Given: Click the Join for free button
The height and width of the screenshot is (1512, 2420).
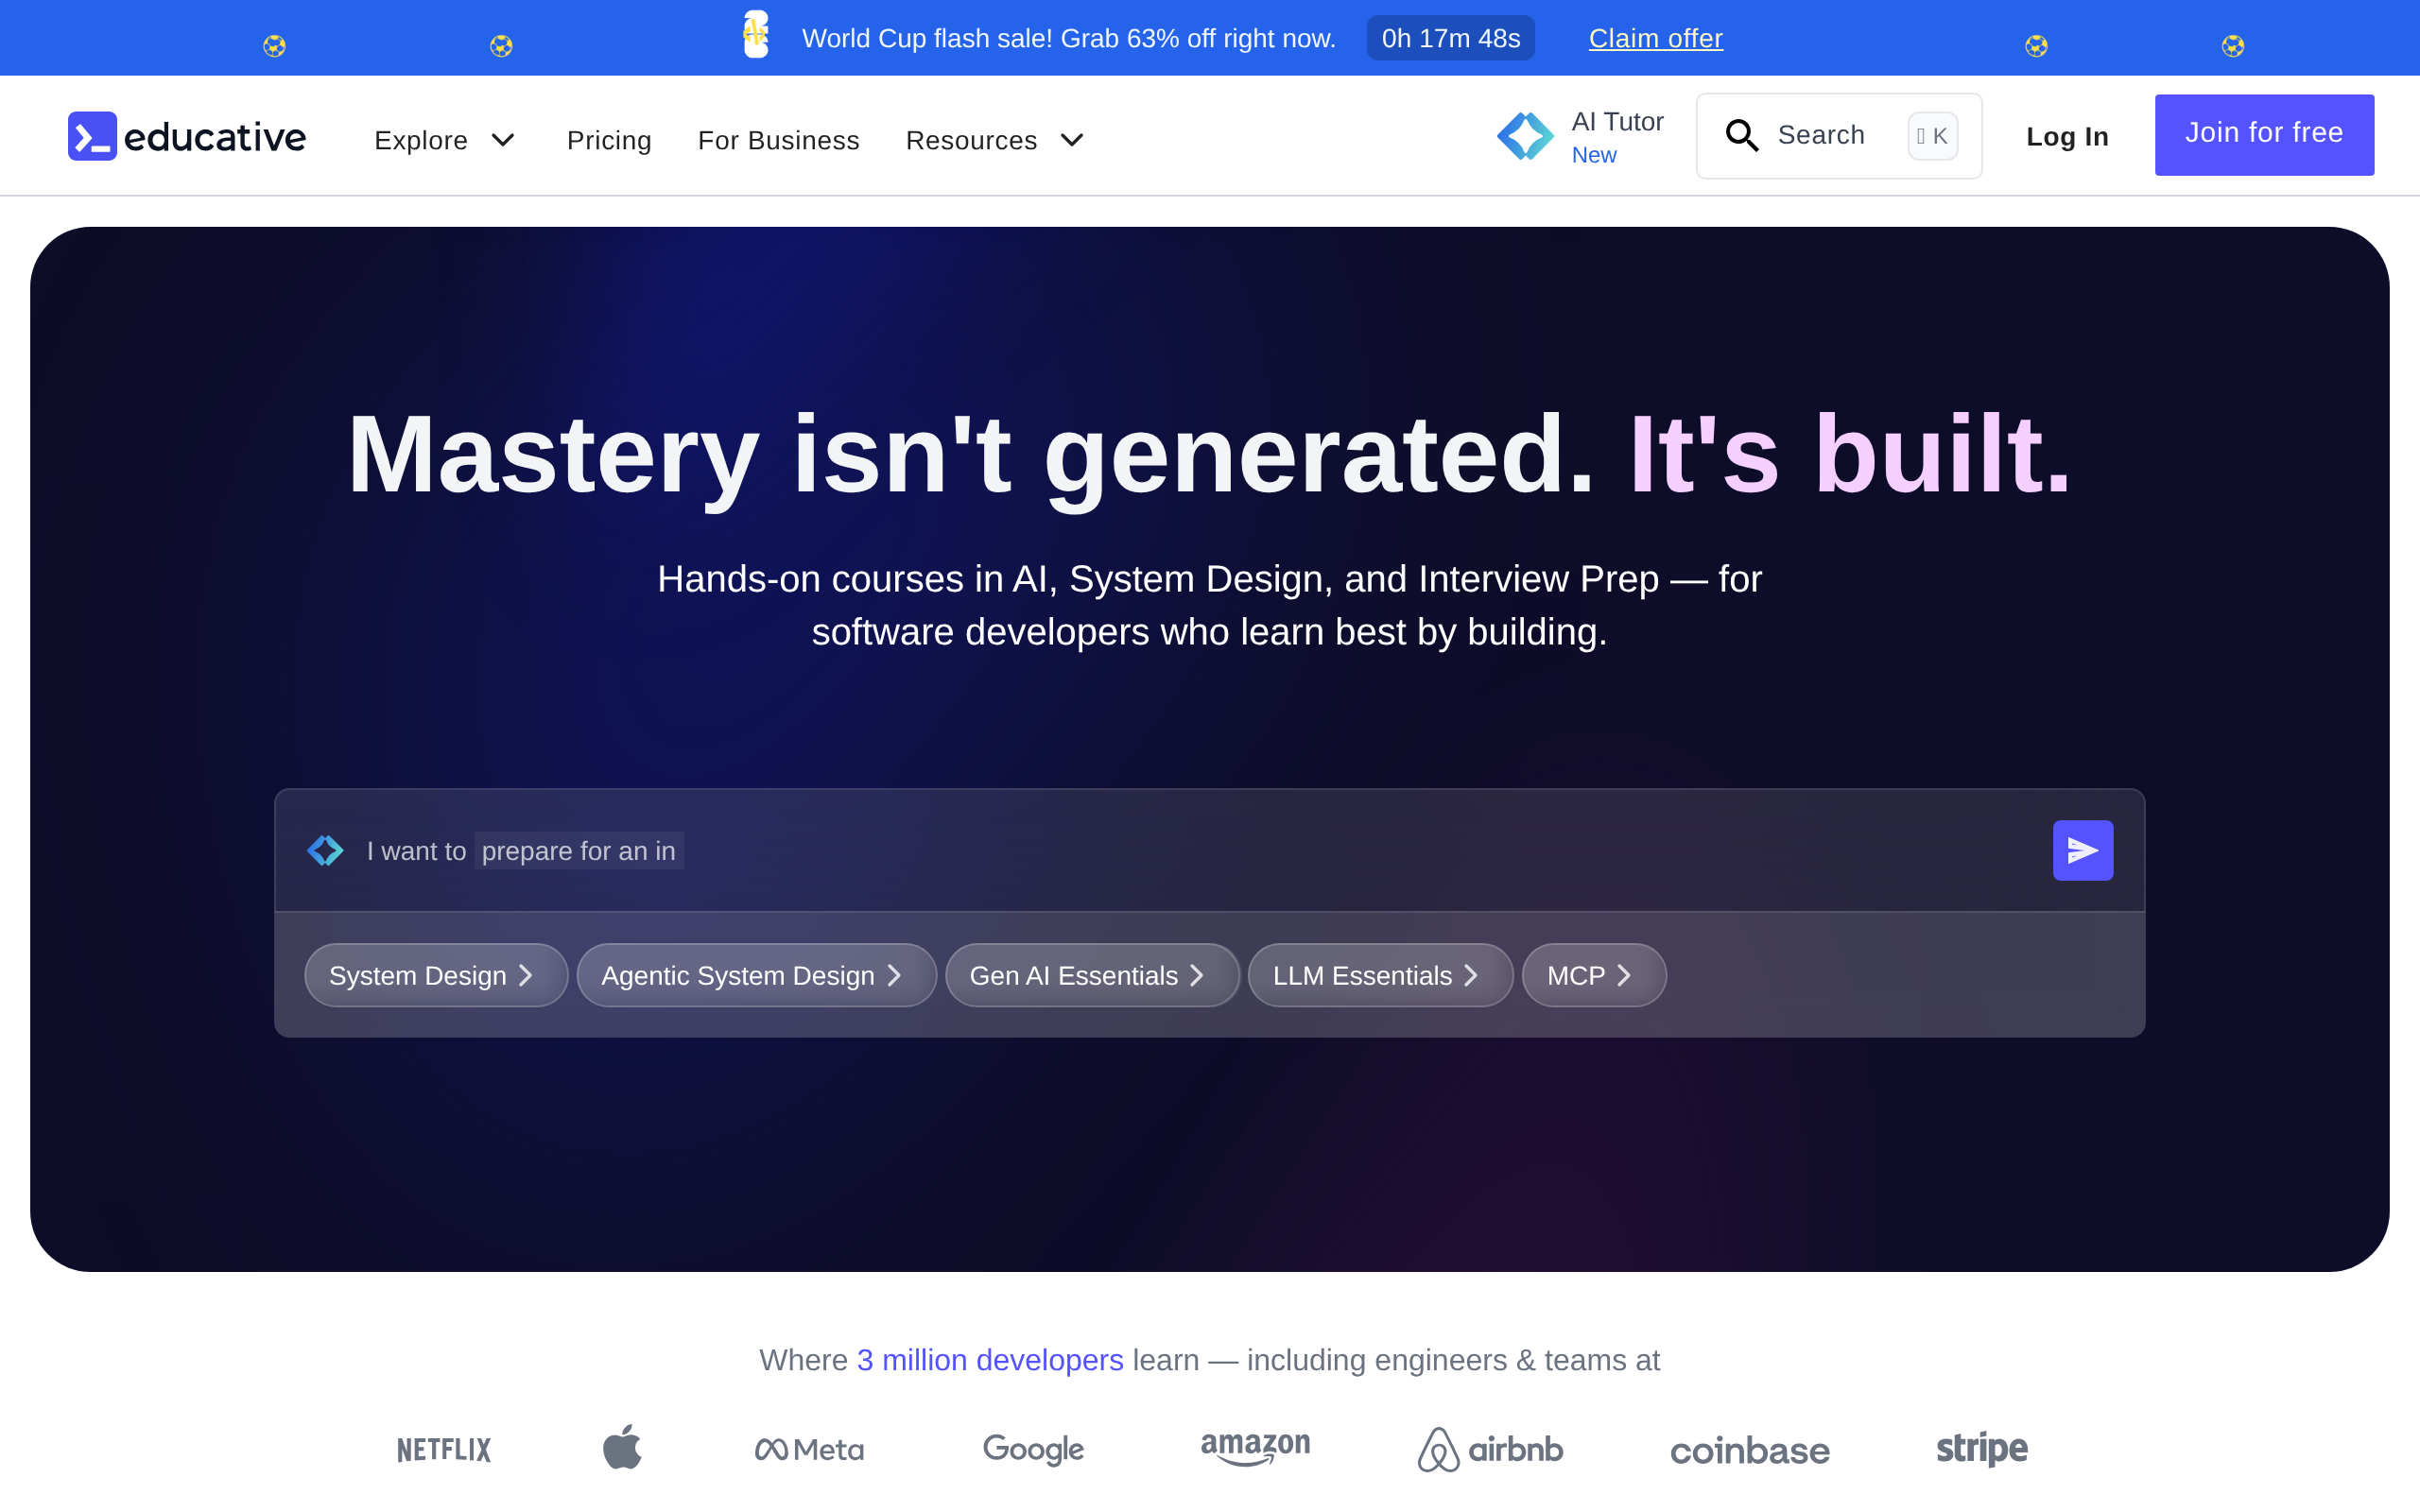Looking at the screenshot, I should tap(2264, 135).
